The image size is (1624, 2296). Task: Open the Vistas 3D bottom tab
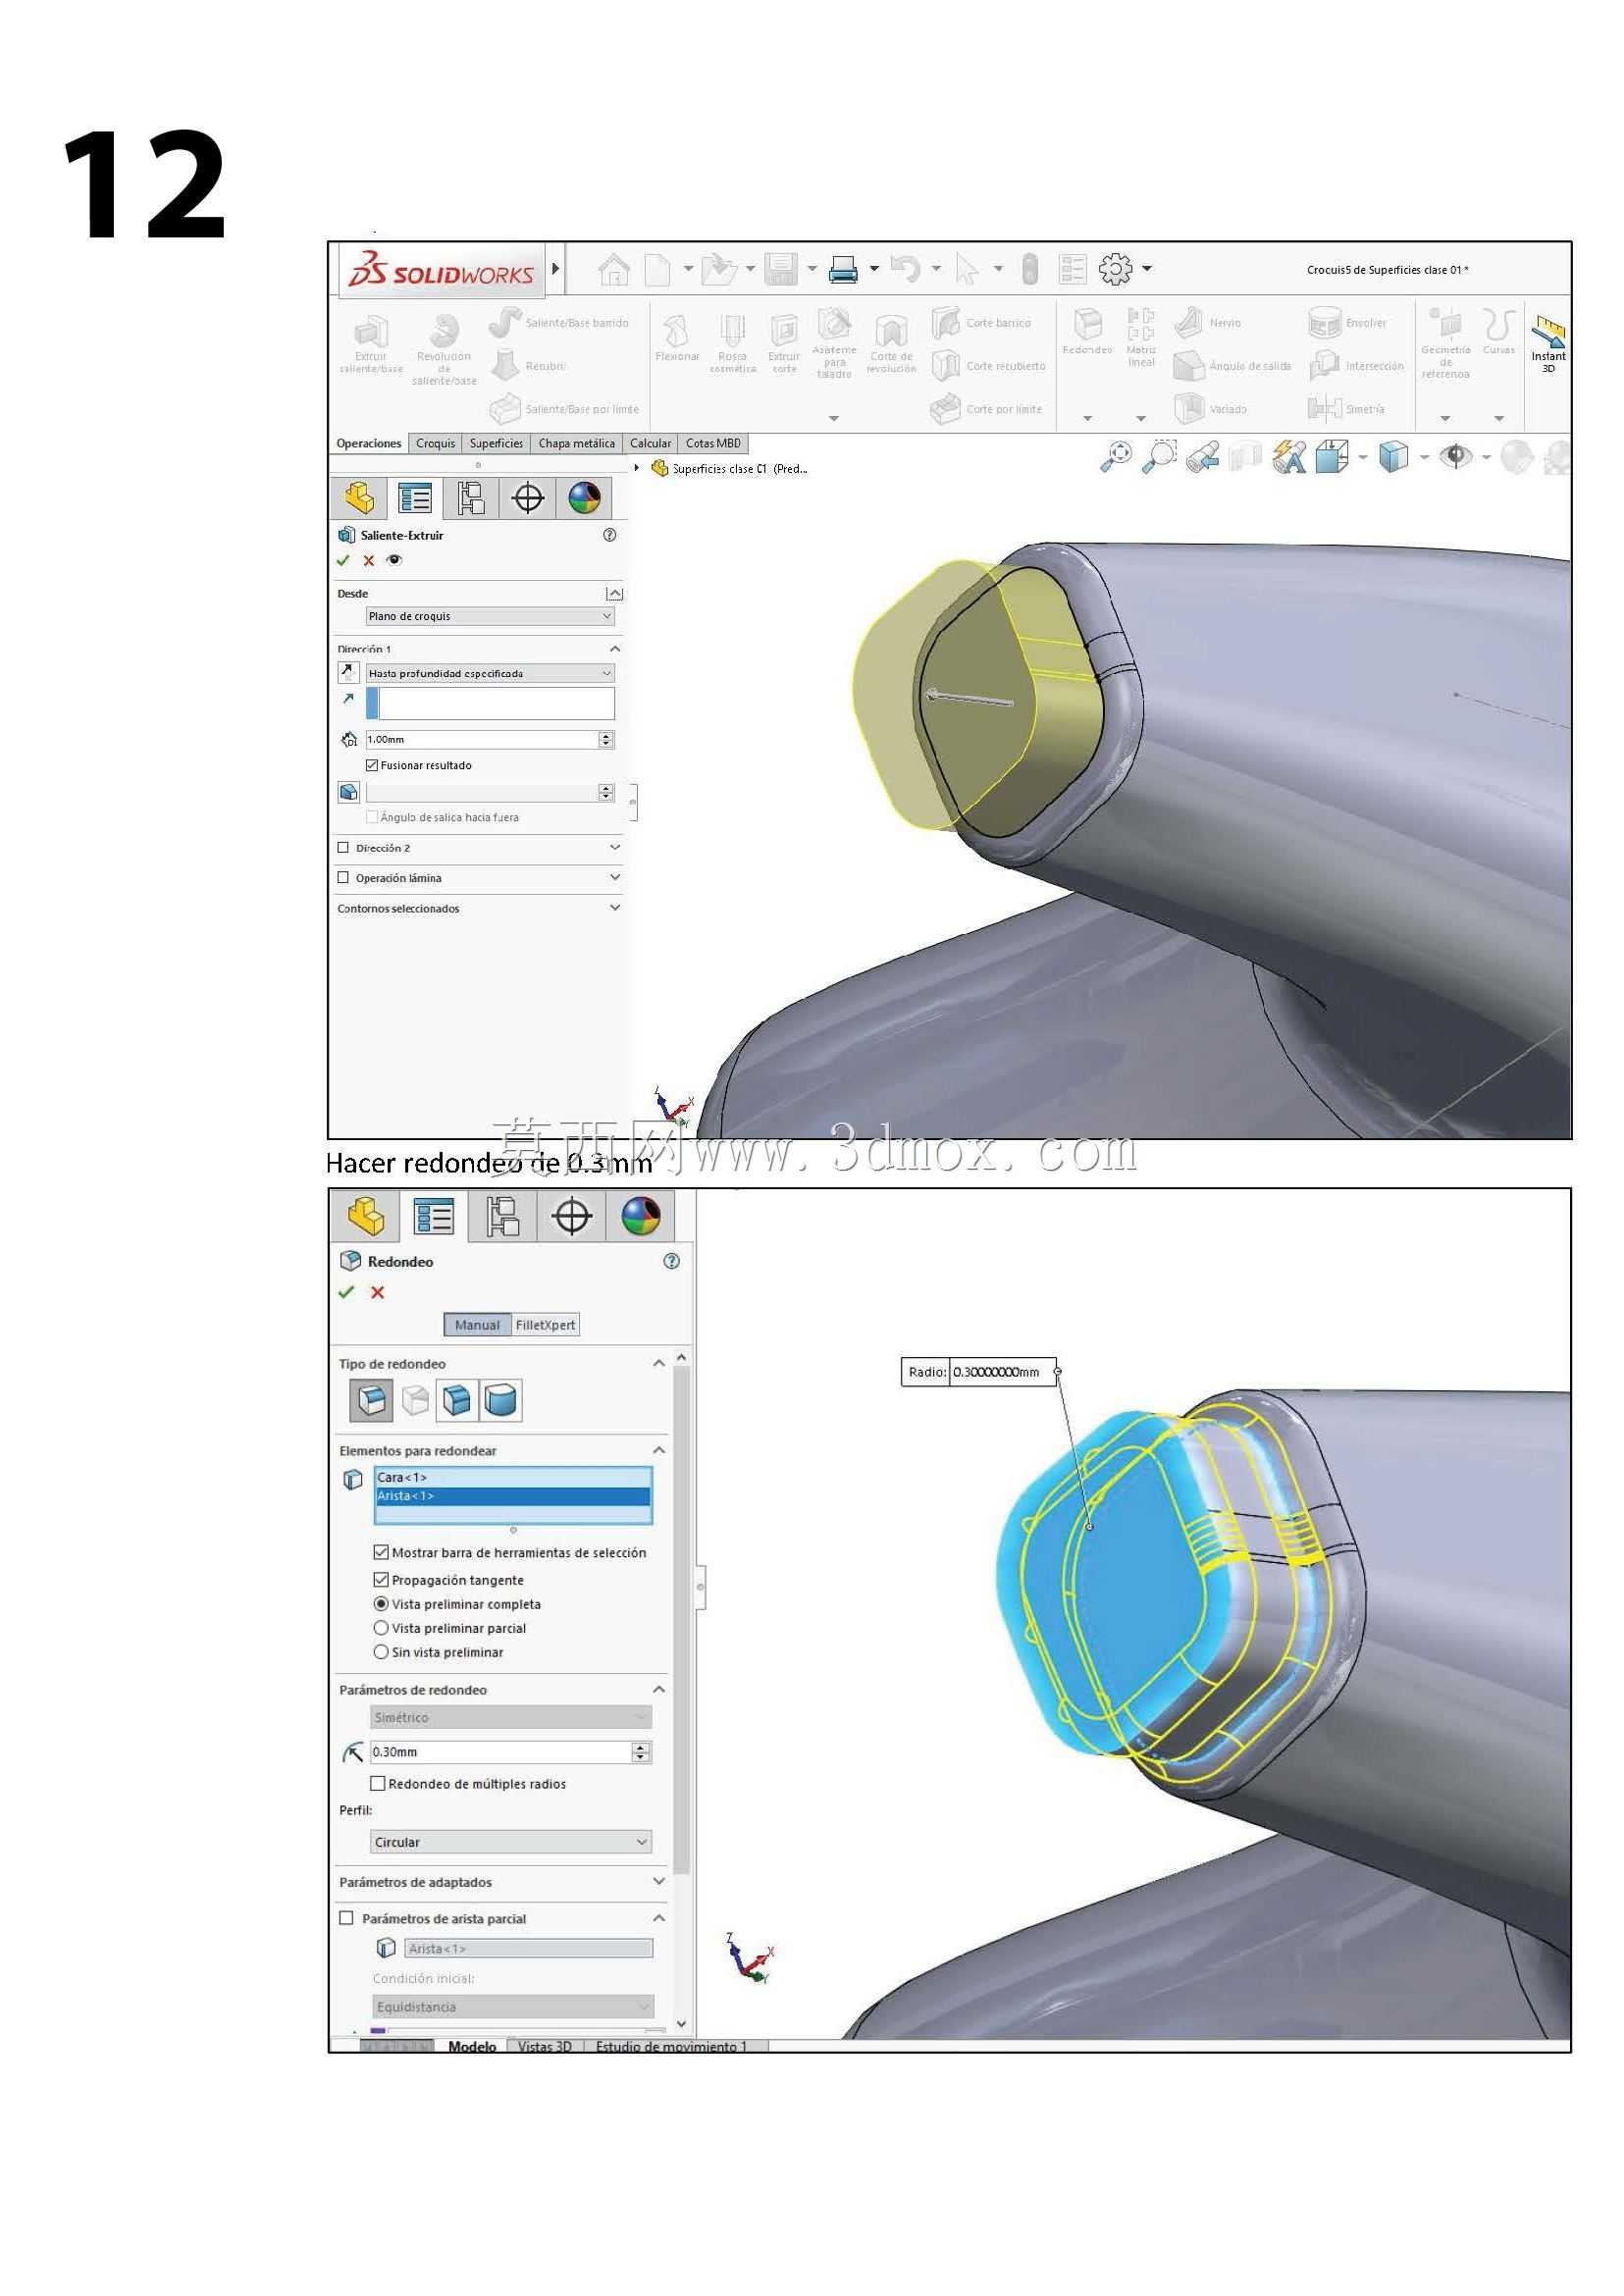pyautogui.click(x=545, y=2047)
